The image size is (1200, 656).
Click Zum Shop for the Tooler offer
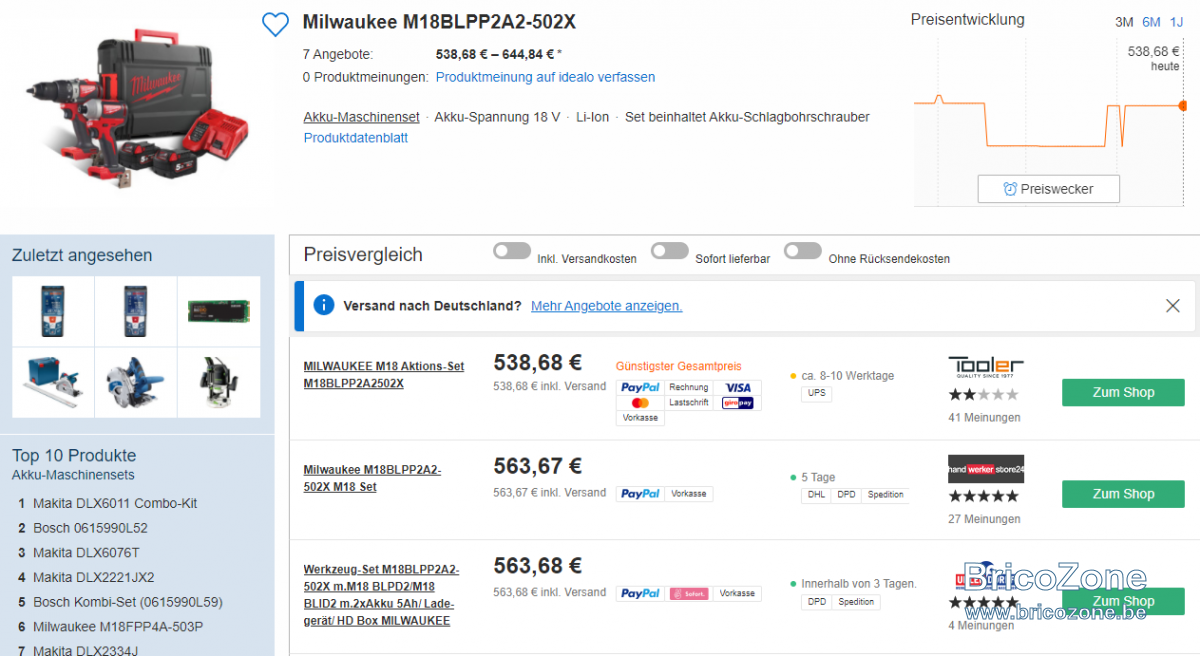(1123, 392)
